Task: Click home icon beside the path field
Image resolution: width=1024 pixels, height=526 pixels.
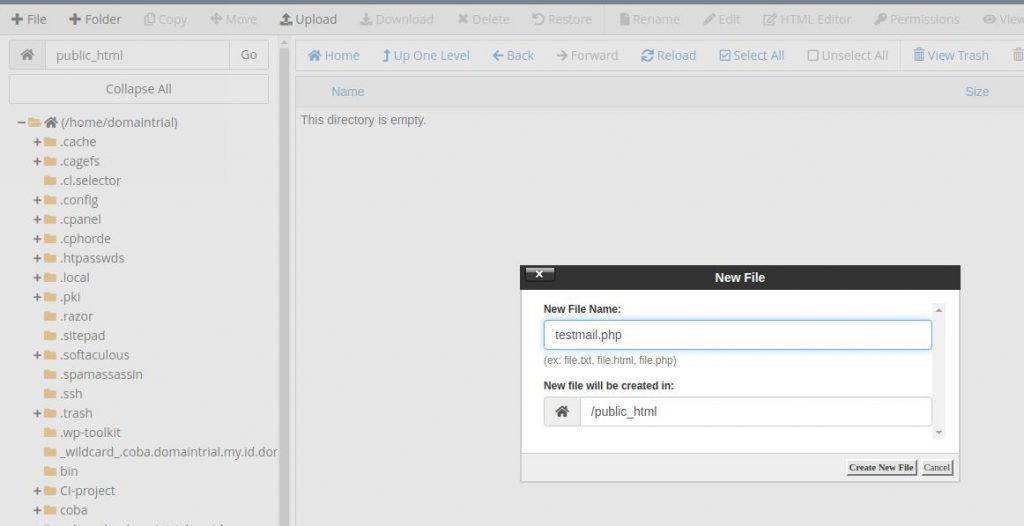Action: (27, 55)
